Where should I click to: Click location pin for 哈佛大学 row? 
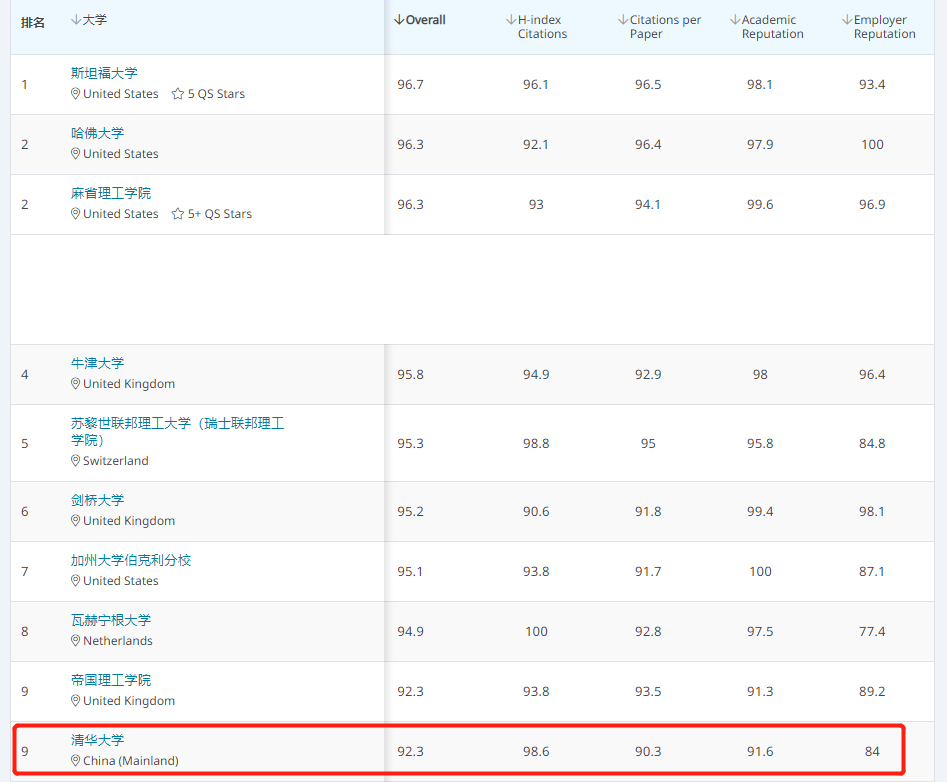coord(75,153)
